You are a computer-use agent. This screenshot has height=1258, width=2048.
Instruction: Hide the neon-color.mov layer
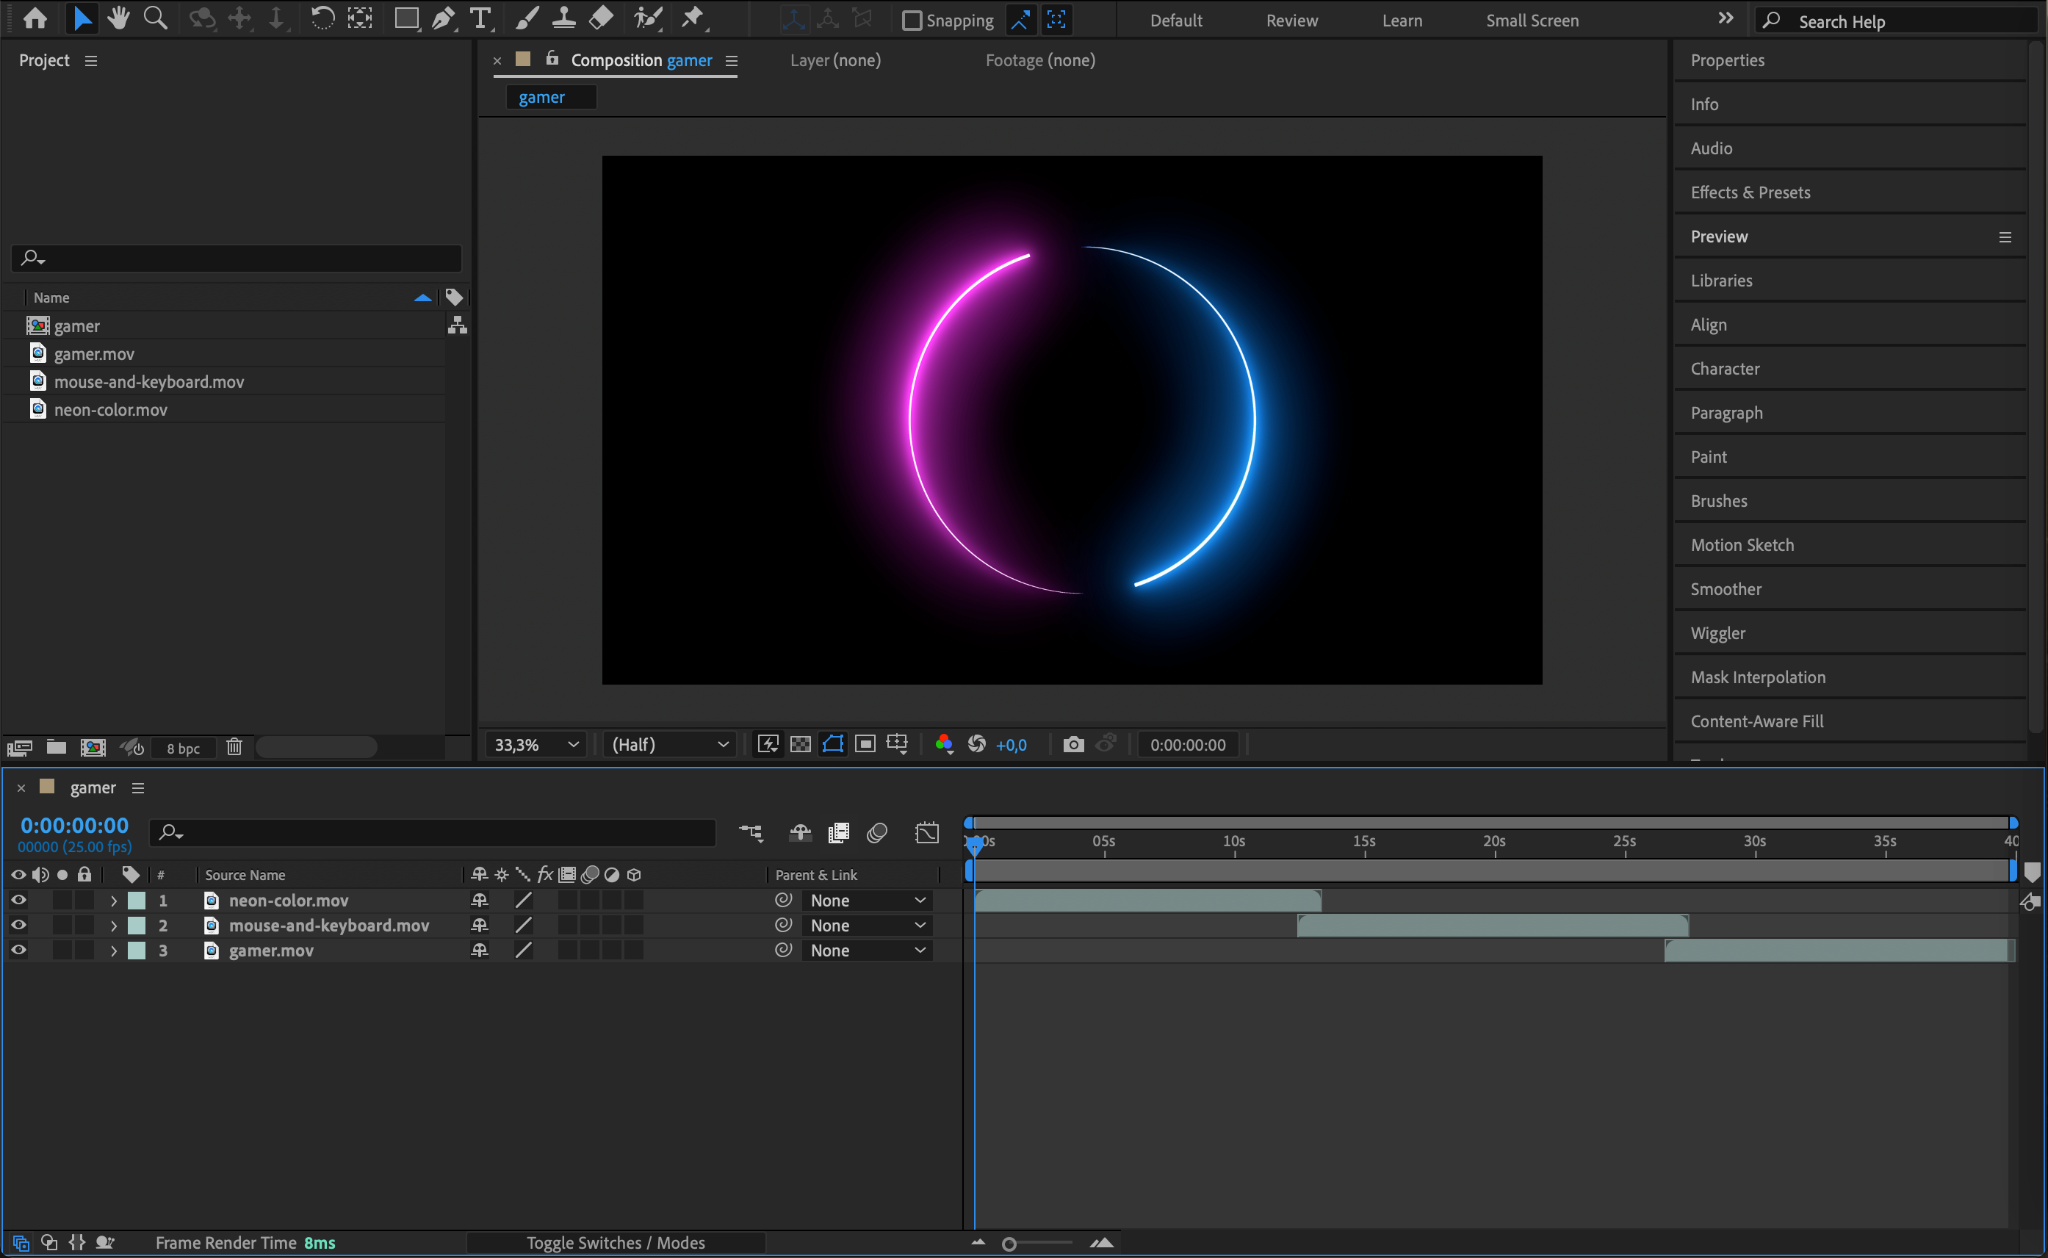pyautogui.click(x=18, y=900)
